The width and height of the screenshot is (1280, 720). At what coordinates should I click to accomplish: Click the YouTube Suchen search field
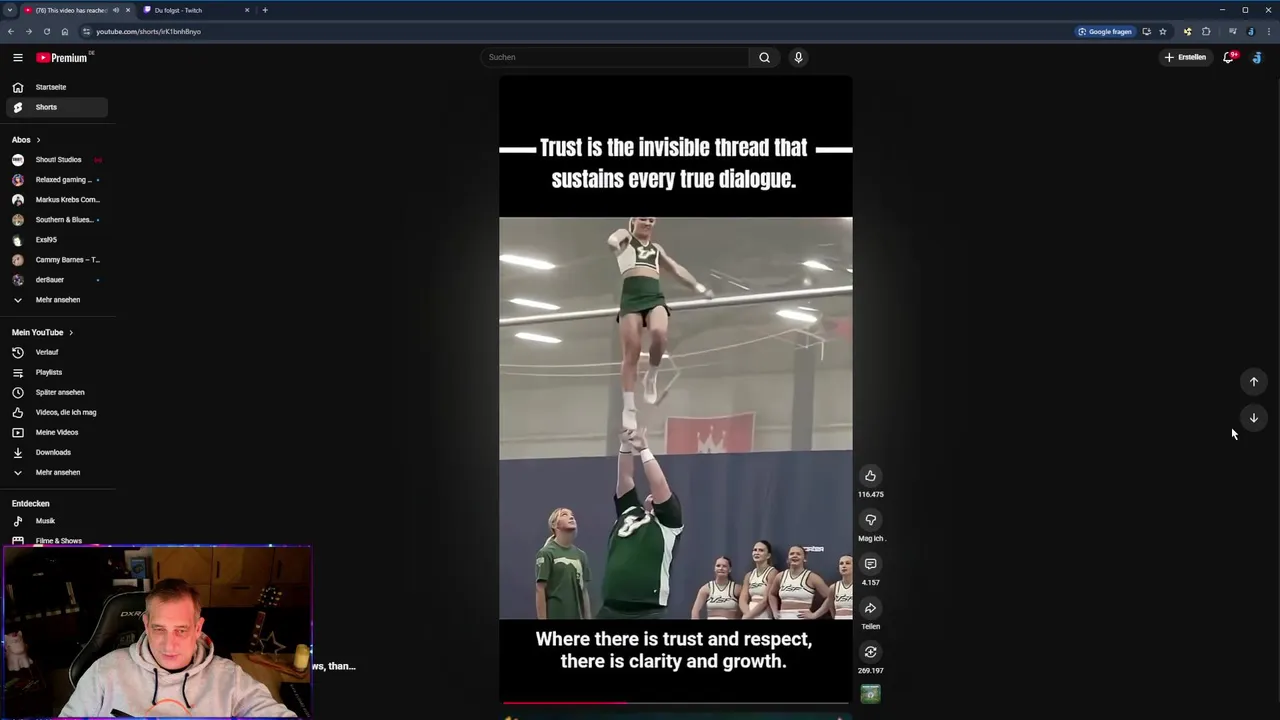614,57
